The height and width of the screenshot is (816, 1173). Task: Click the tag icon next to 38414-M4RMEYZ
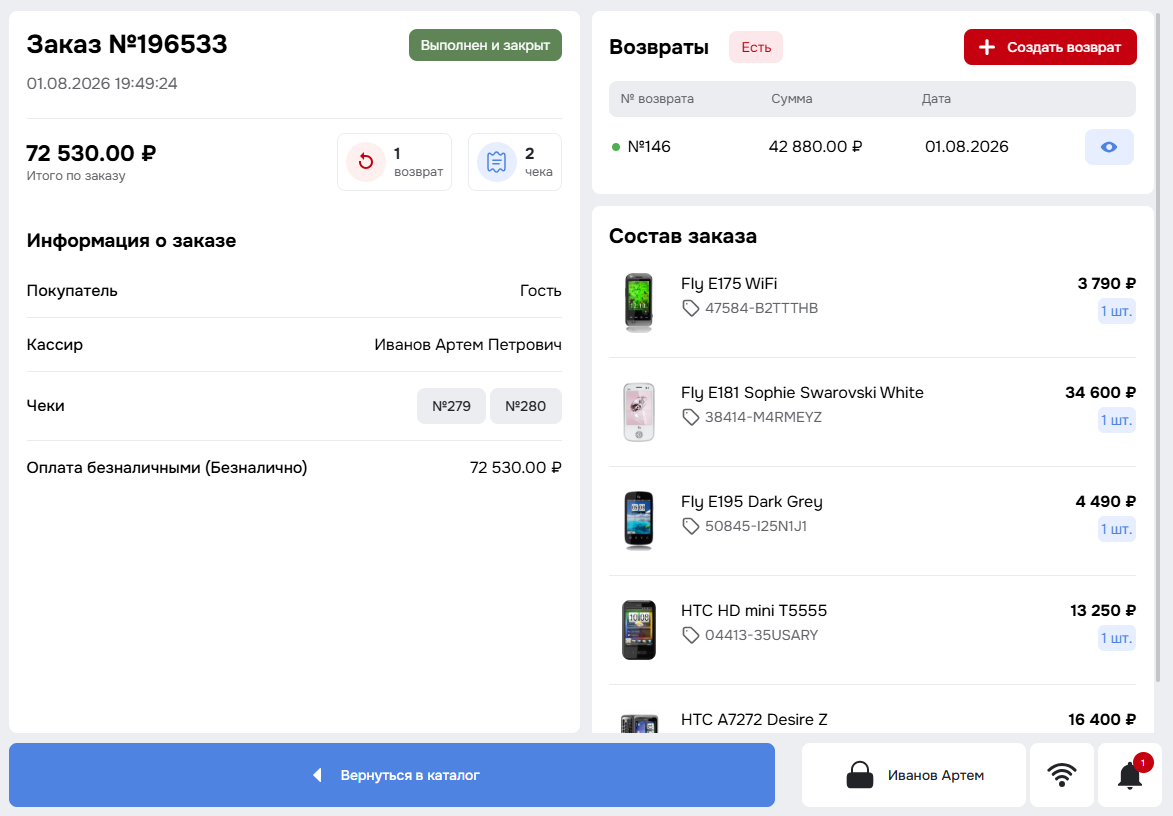tap(690, 417)
